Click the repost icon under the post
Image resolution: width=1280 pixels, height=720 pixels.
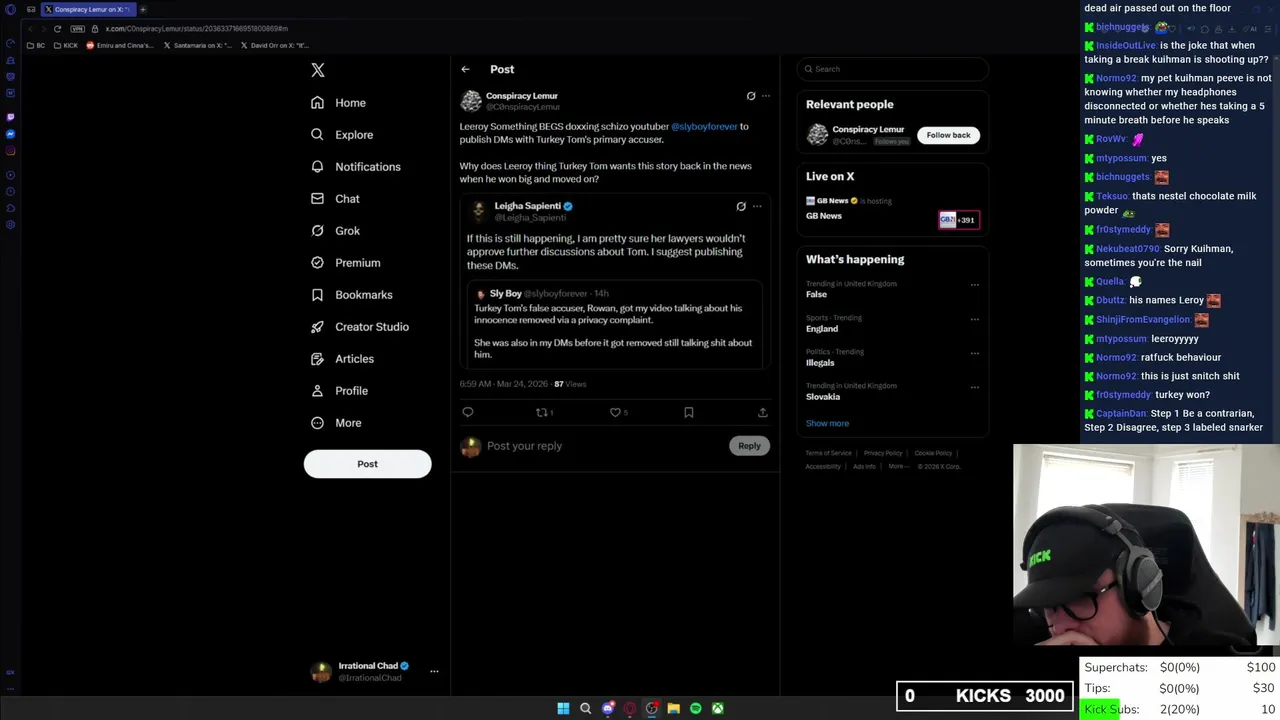[x=541, y=412]
